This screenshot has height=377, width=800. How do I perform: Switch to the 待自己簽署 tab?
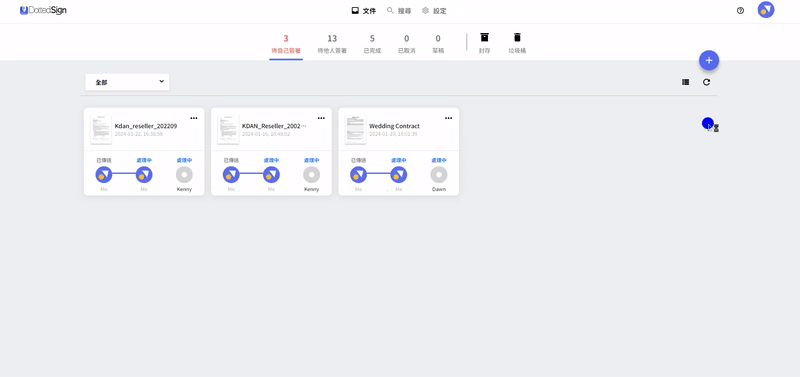pos(286,44)
